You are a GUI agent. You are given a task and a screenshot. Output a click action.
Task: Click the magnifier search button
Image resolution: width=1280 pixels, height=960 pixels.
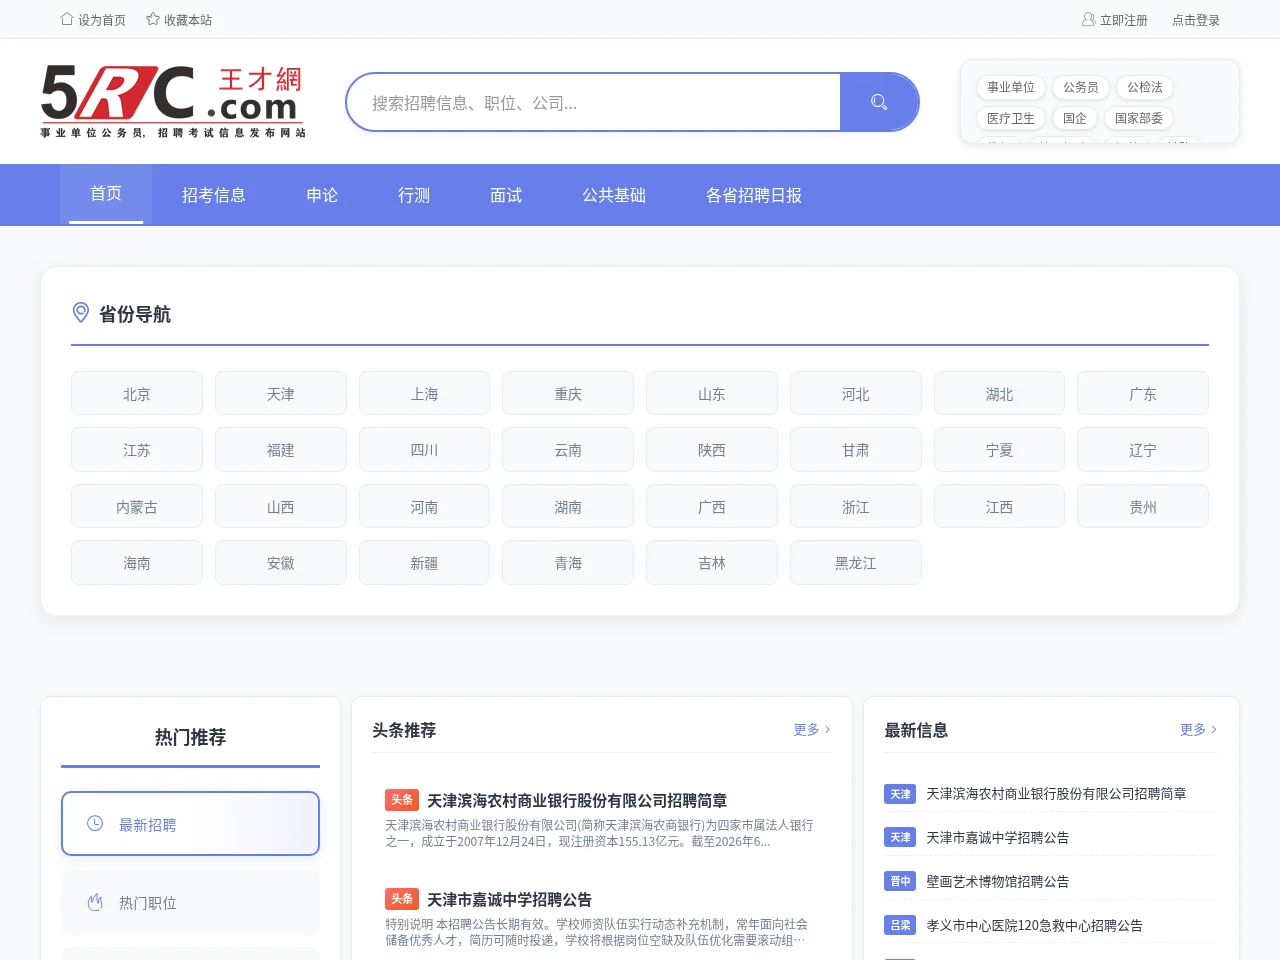pyautogui.click(x=879, y=102)
